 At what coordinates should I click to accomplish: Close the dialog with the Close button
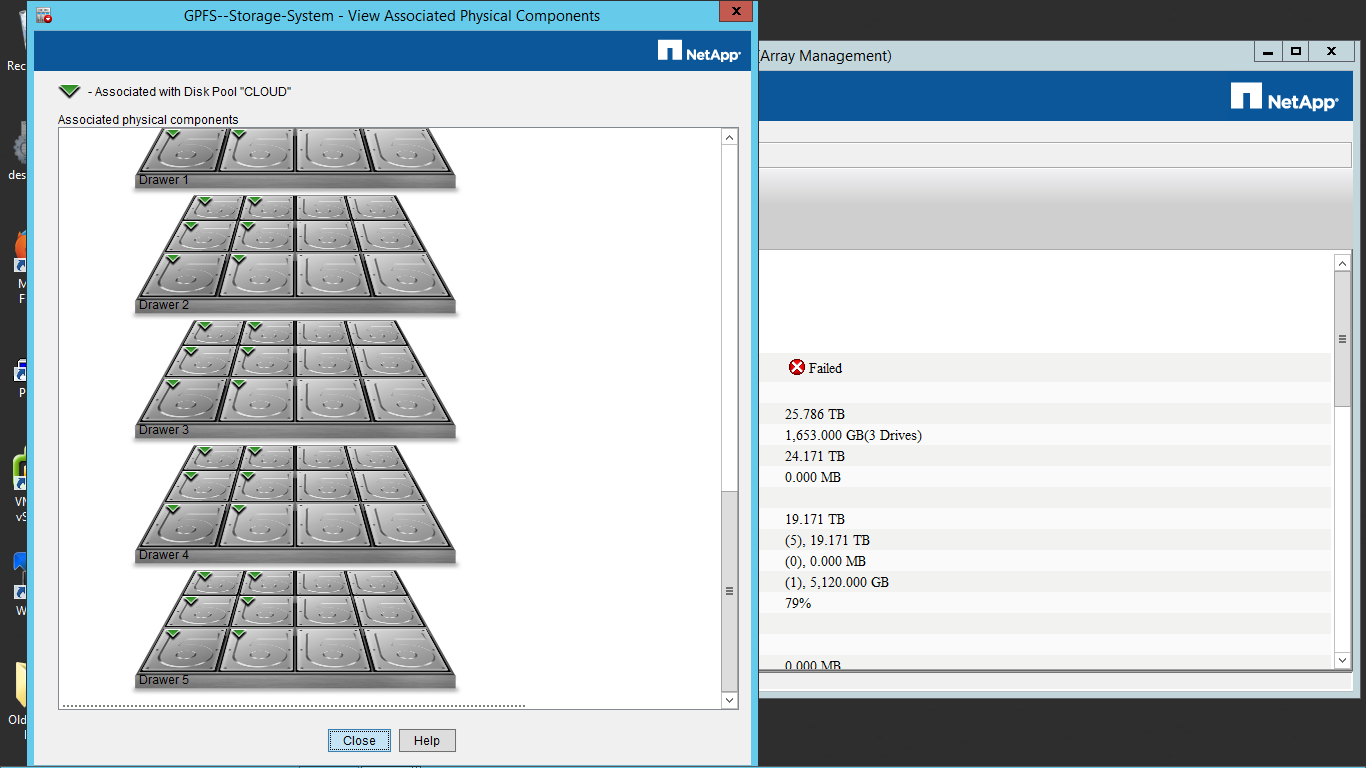tap(359, 740)
